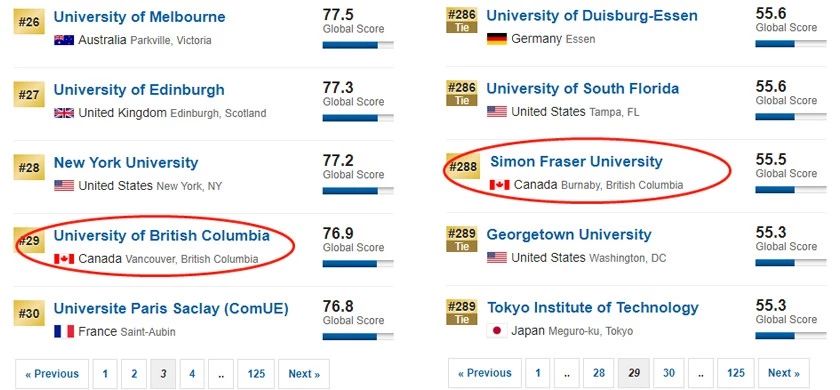Click Next in the left pagination
The width and height of the screenshot is (840, 390).
pyautogui.click(x=304, y=374)
